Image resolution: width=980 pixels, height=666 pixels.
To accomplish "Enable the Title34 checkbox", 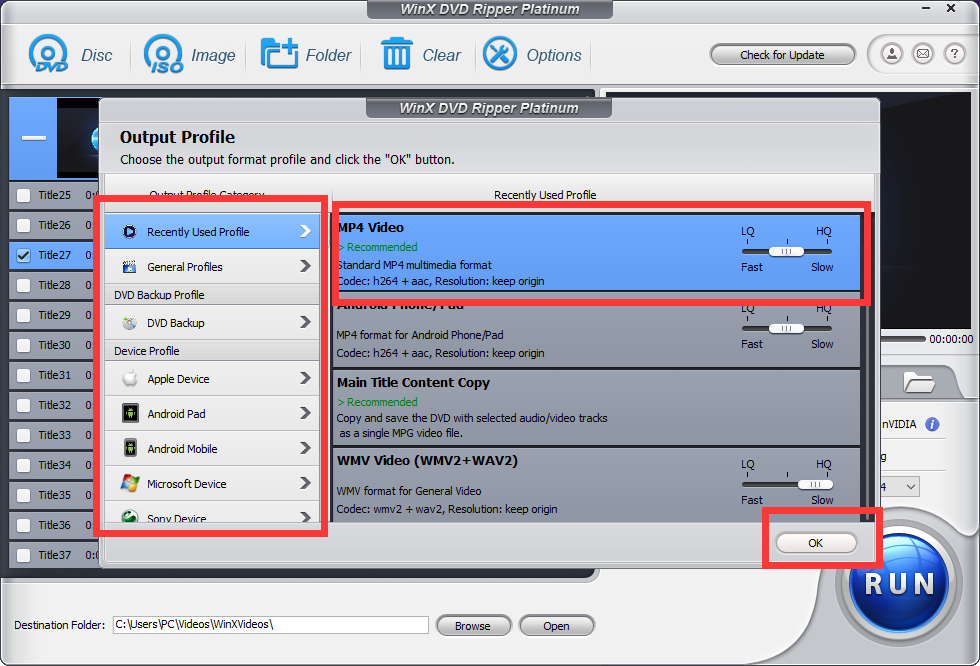I will coord(24,465).
